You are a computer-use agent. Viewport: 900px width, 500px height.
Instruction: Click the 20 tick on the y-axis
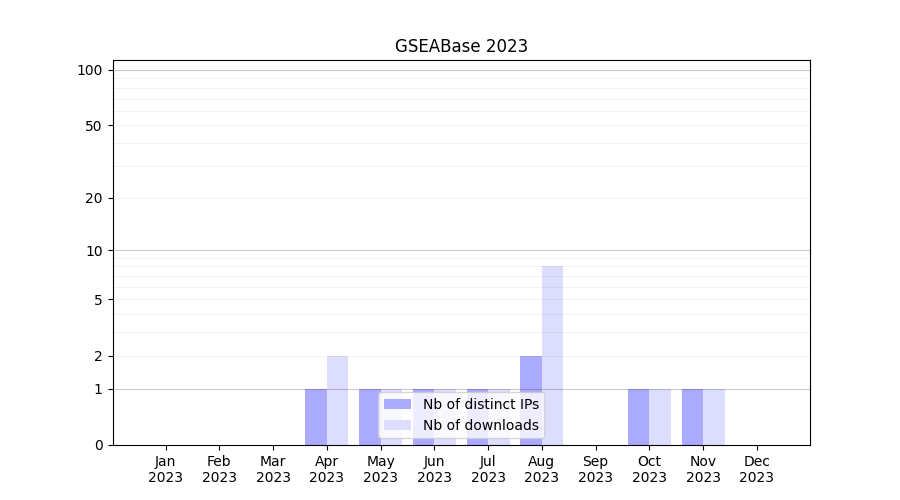pyautogui.click(x=94, y=198)
